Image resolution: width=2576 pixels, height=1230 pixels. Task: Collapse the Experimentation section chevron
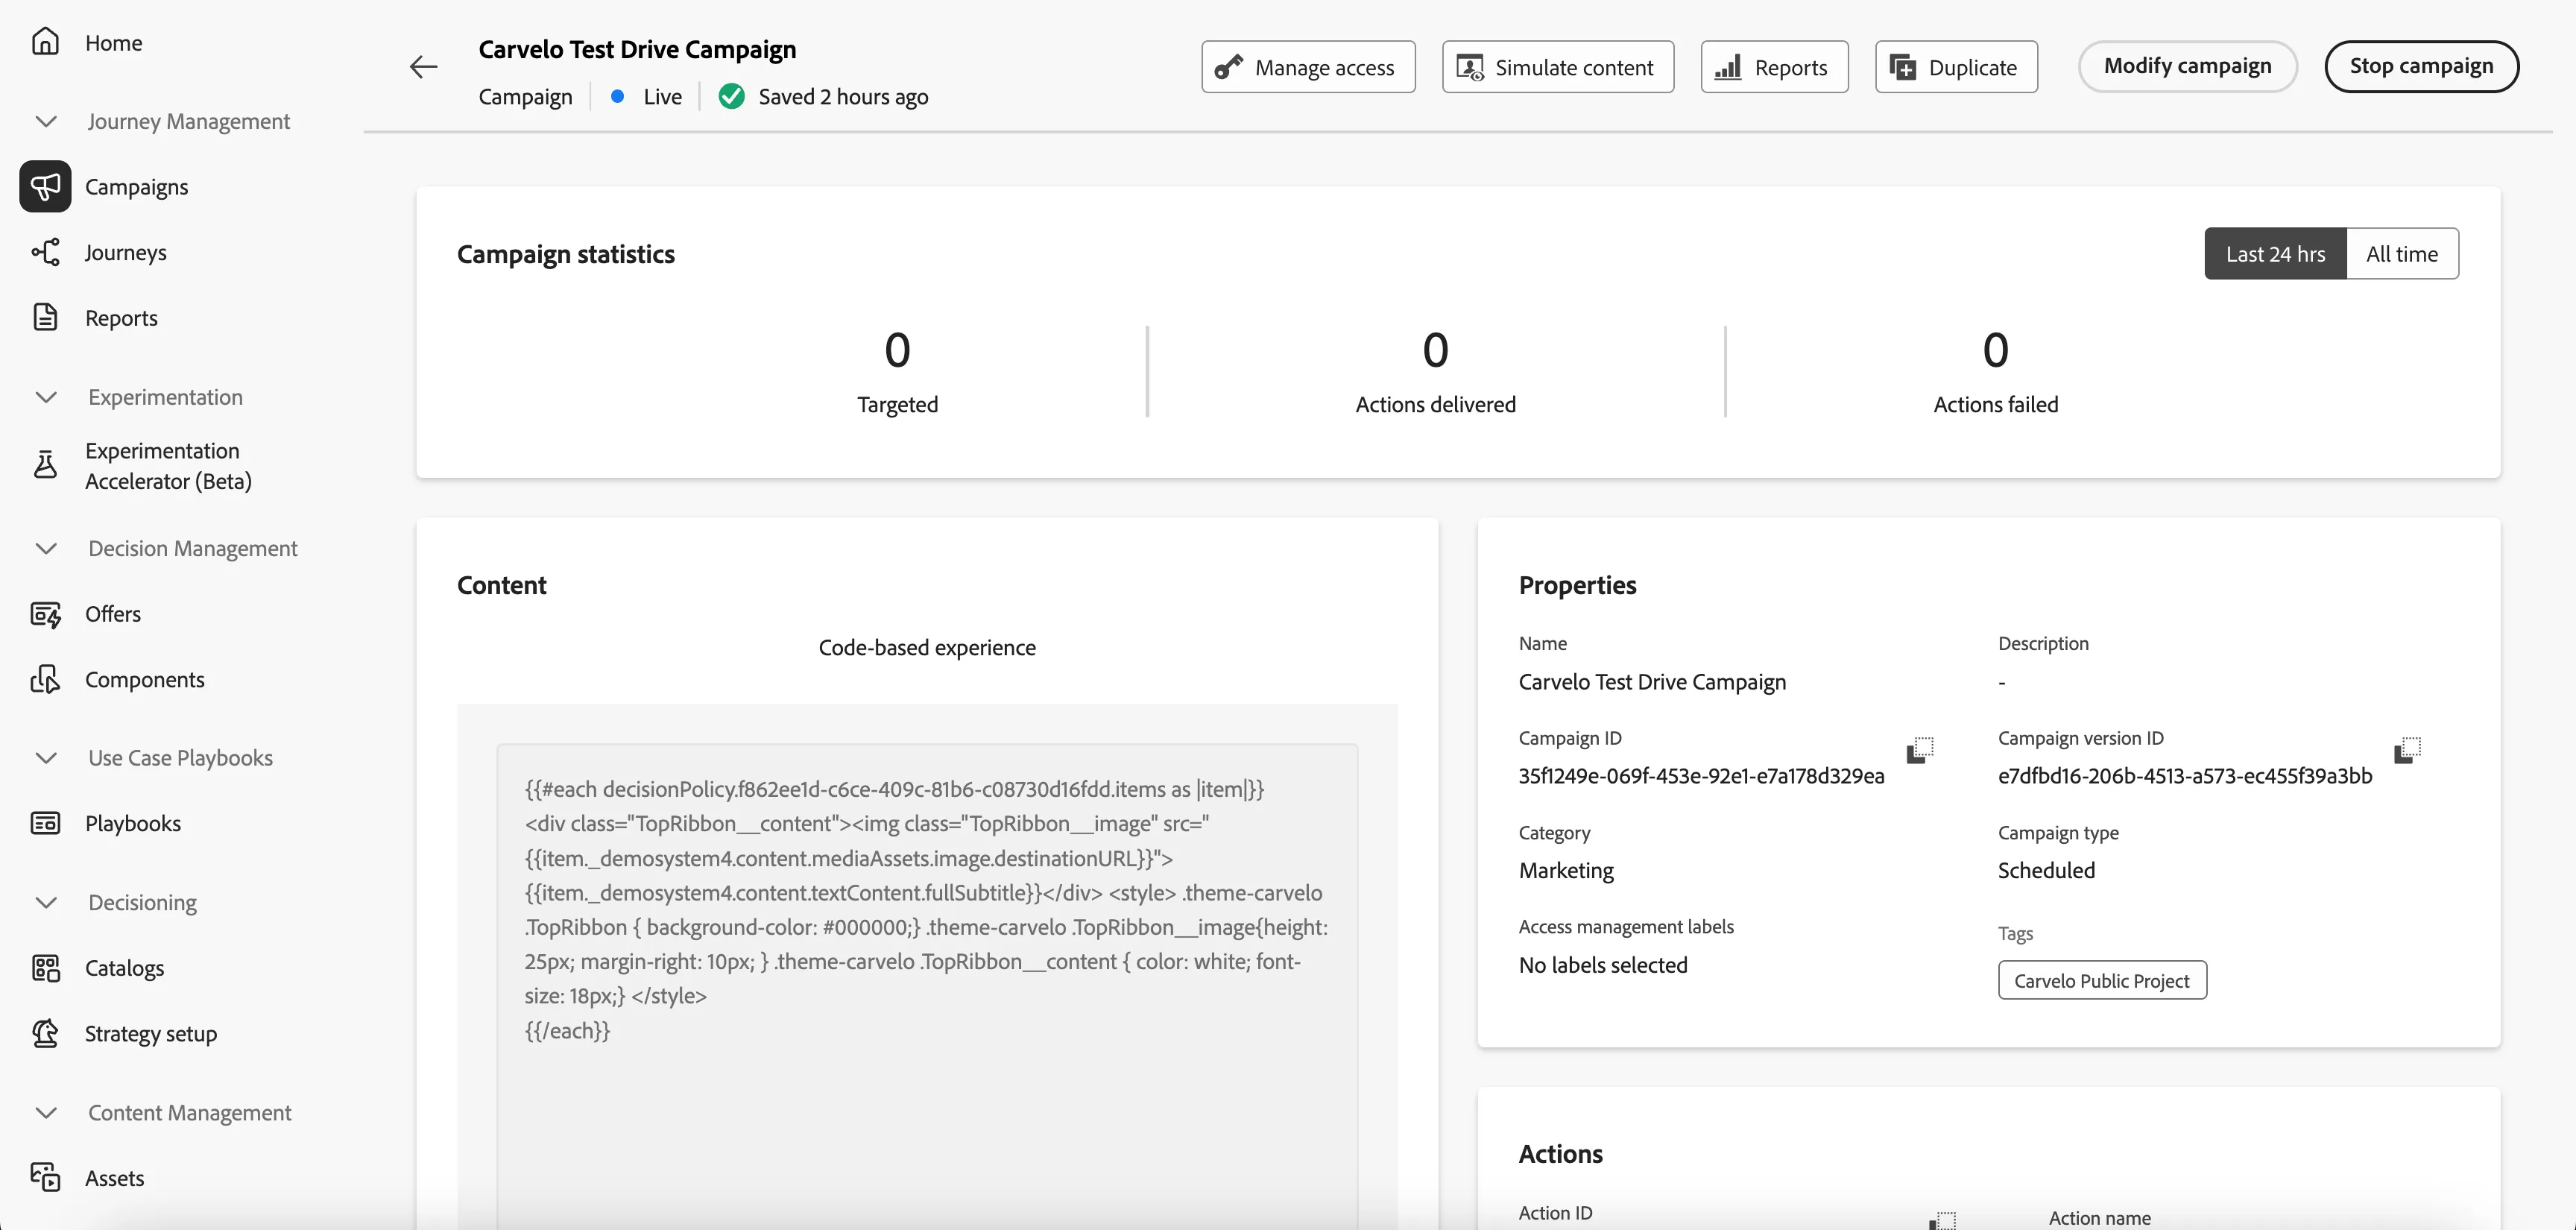pos(46,397)
